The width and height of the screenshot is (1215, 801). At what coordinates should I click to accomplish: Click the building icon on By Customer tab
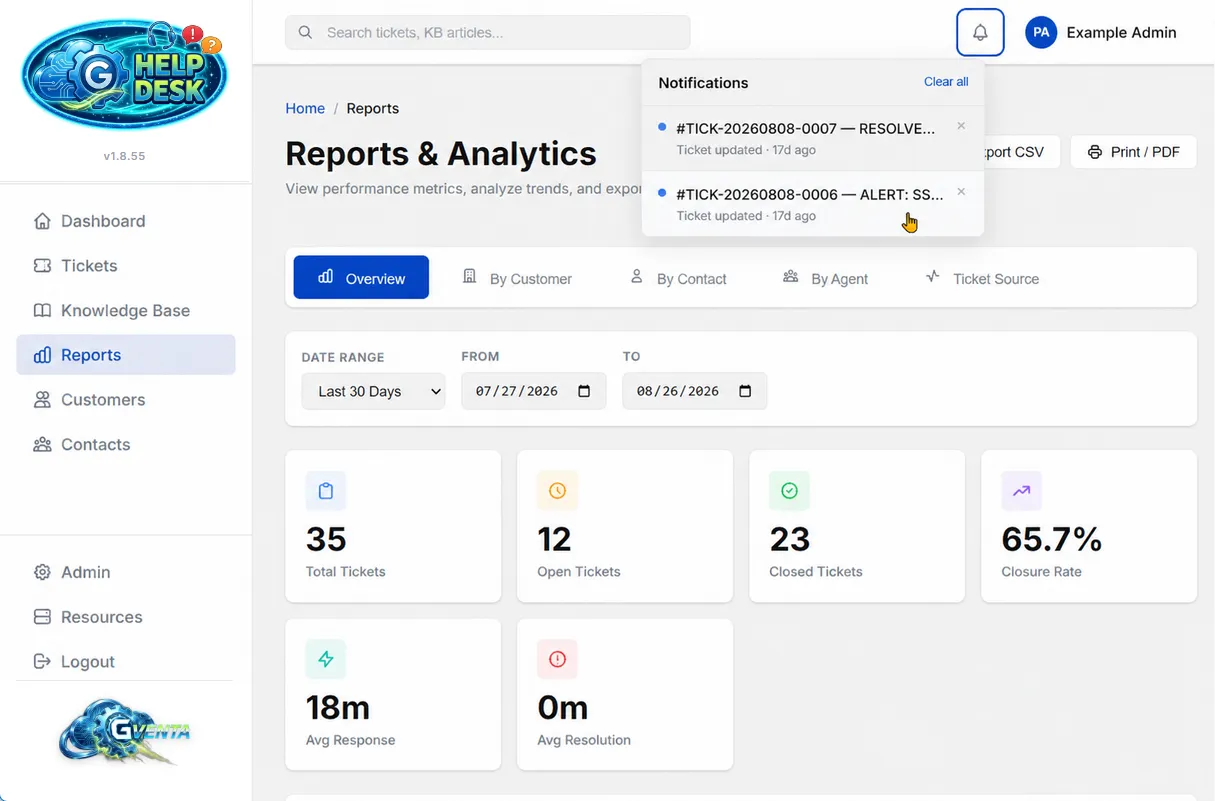[469, 276]
